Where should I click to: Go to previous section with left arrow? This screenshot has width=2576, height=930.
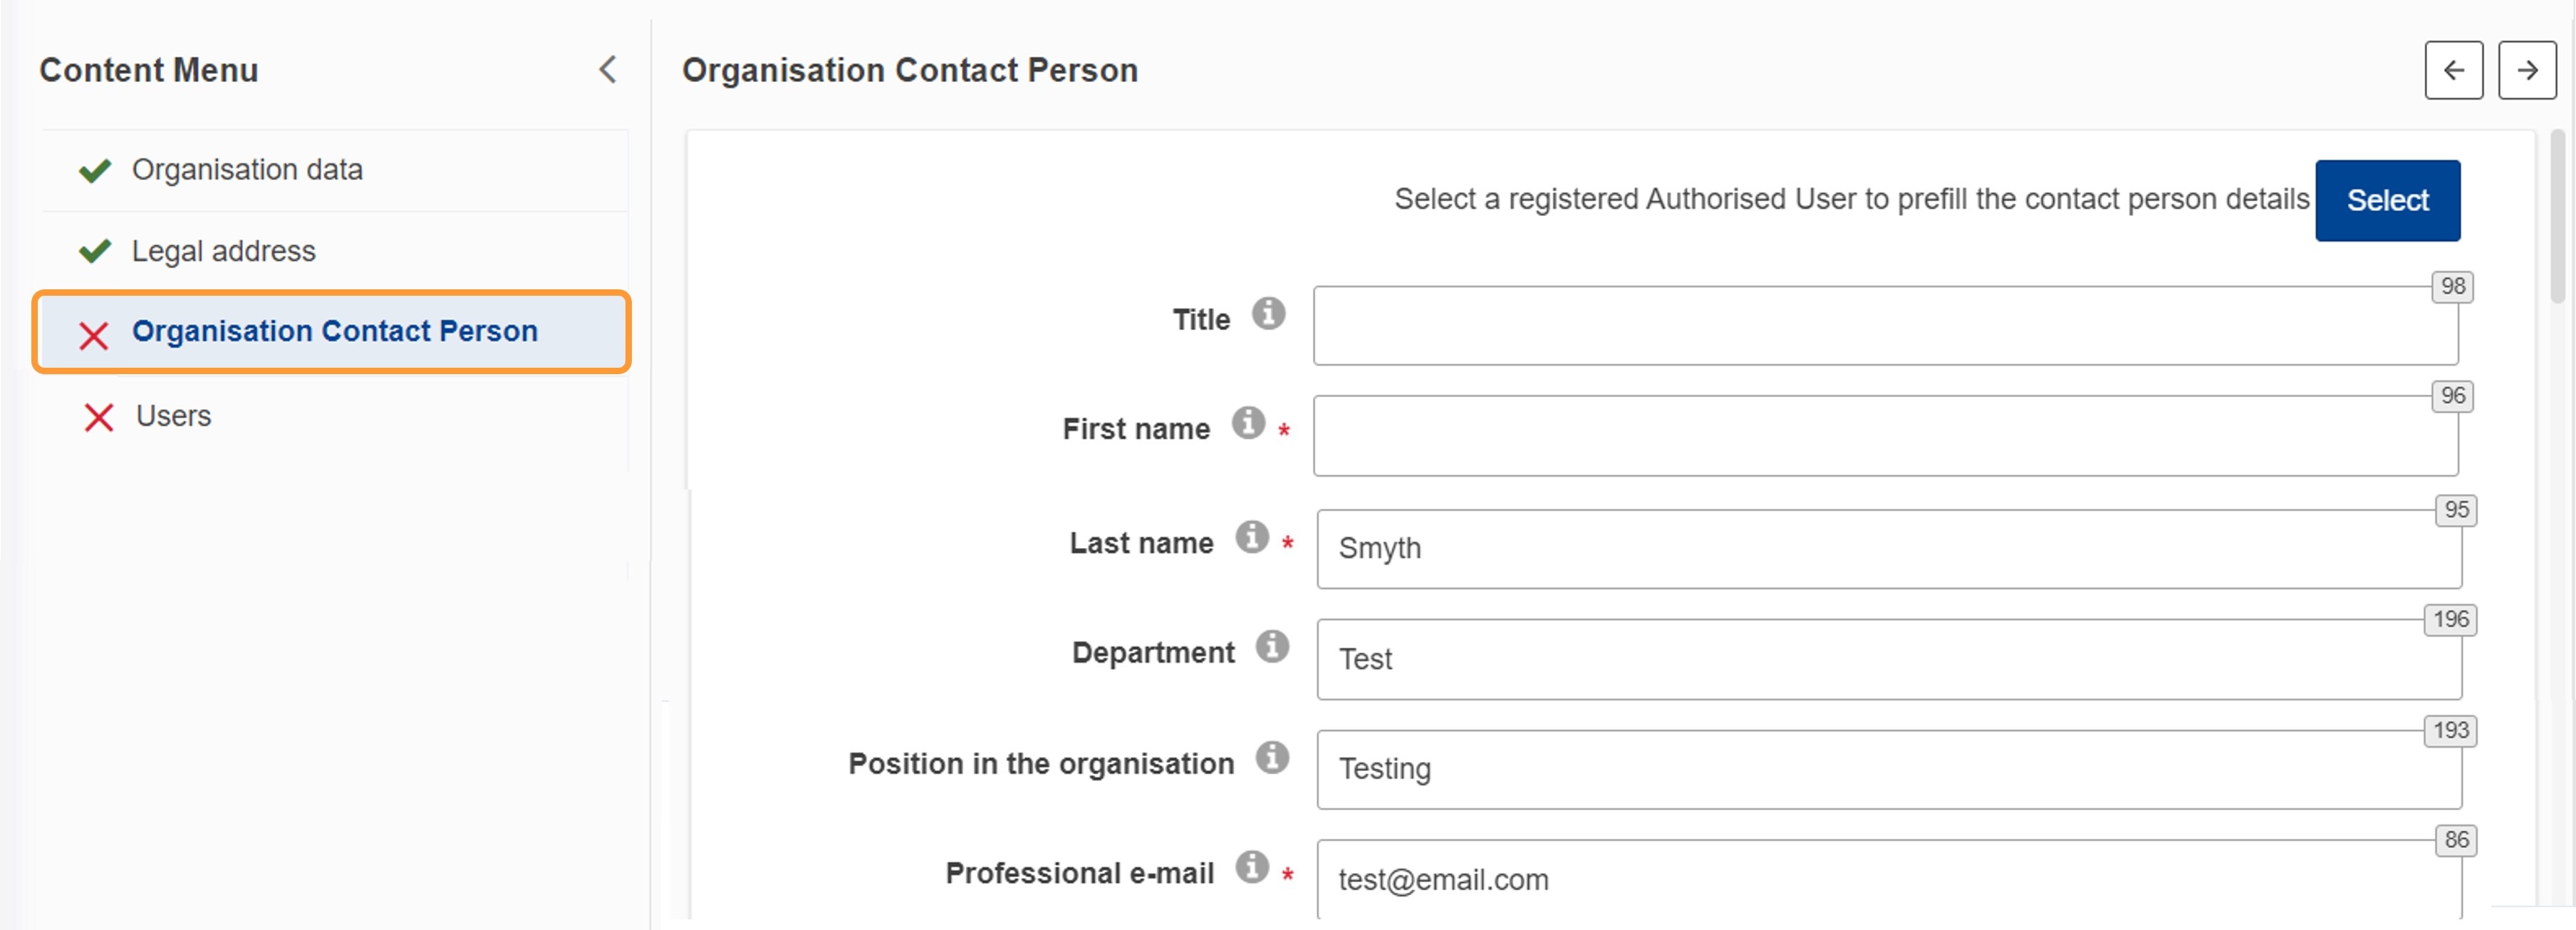point(2453,70)
